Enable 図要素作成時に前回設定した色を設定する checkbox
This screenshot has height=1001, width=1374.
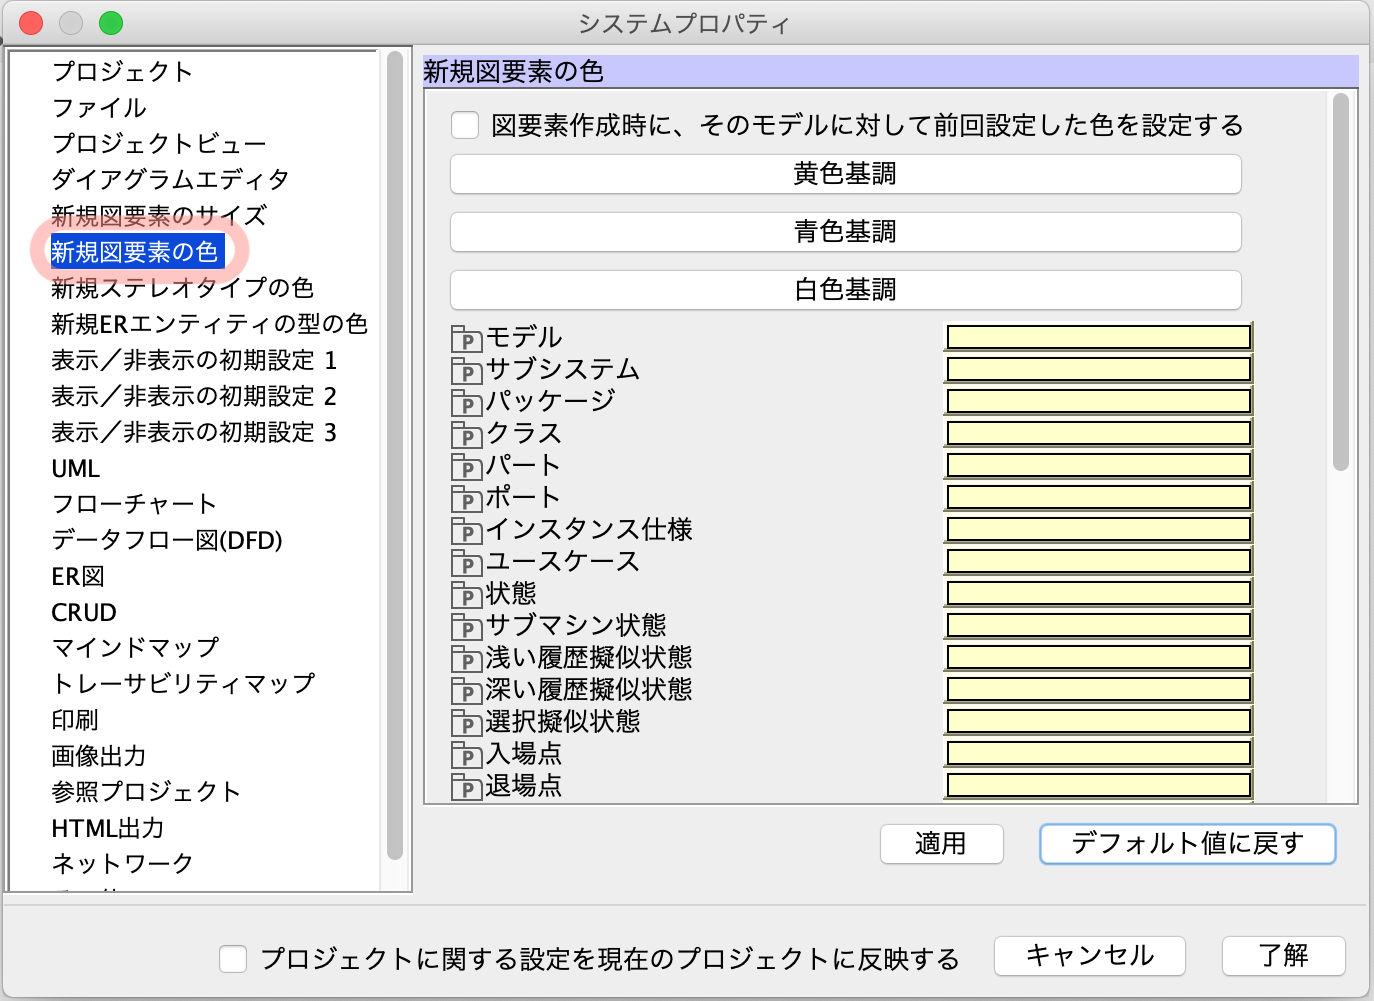point(464,124)
